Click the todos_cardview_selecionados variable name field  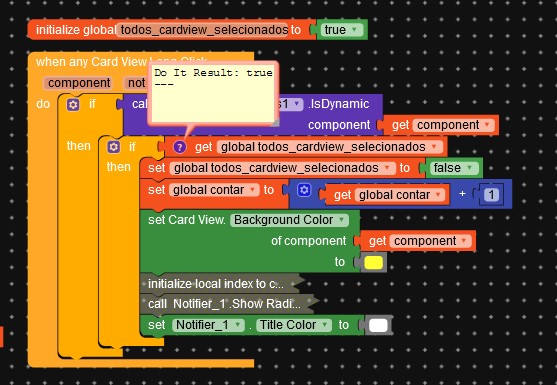coord(202,30)
